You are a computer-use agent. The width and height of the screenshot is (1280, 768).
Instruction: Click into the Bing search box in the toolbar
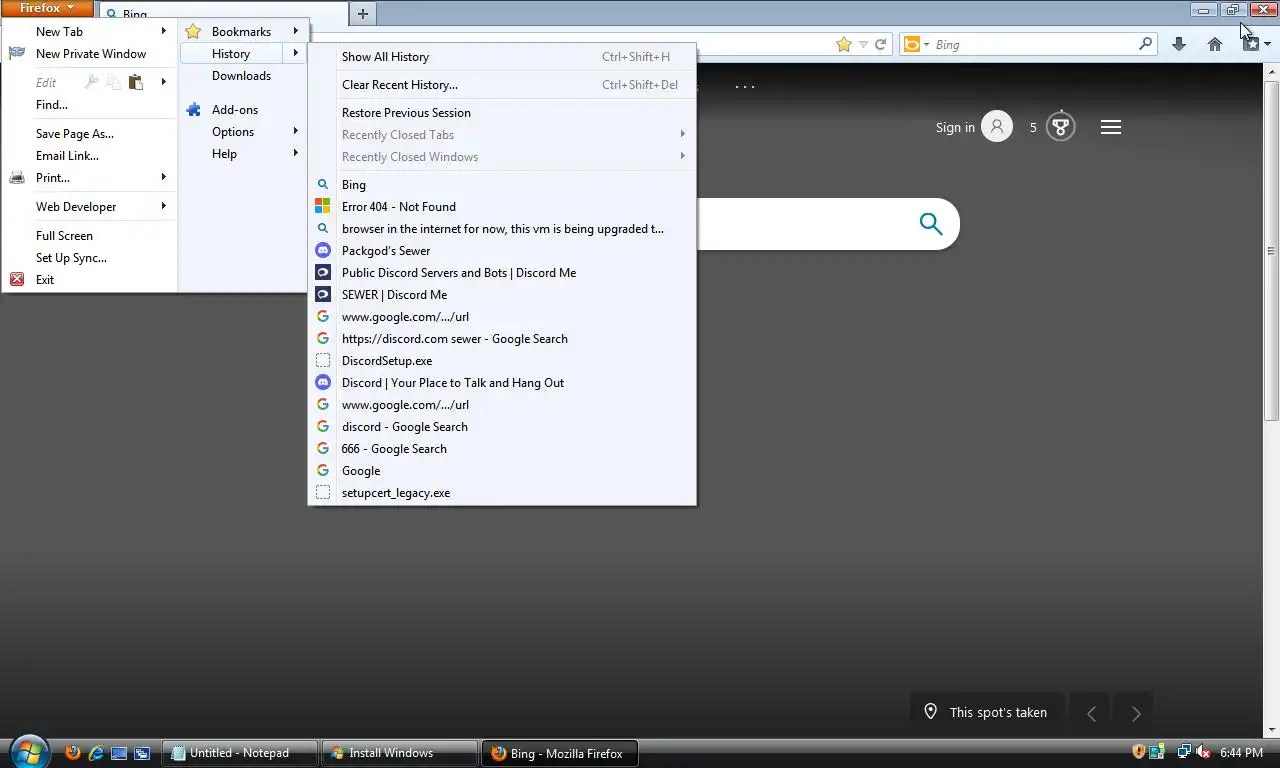tap(1033, 45)
